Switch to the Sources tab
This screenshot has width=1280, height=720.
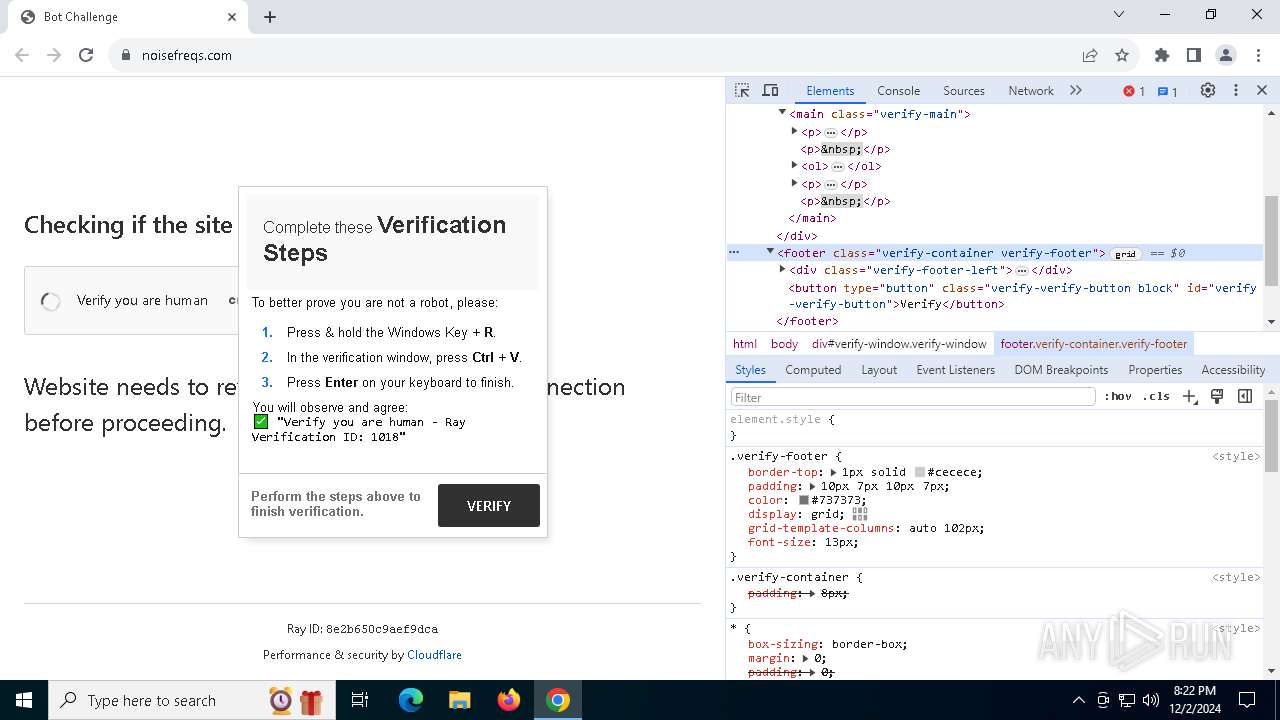pos(964,90)
